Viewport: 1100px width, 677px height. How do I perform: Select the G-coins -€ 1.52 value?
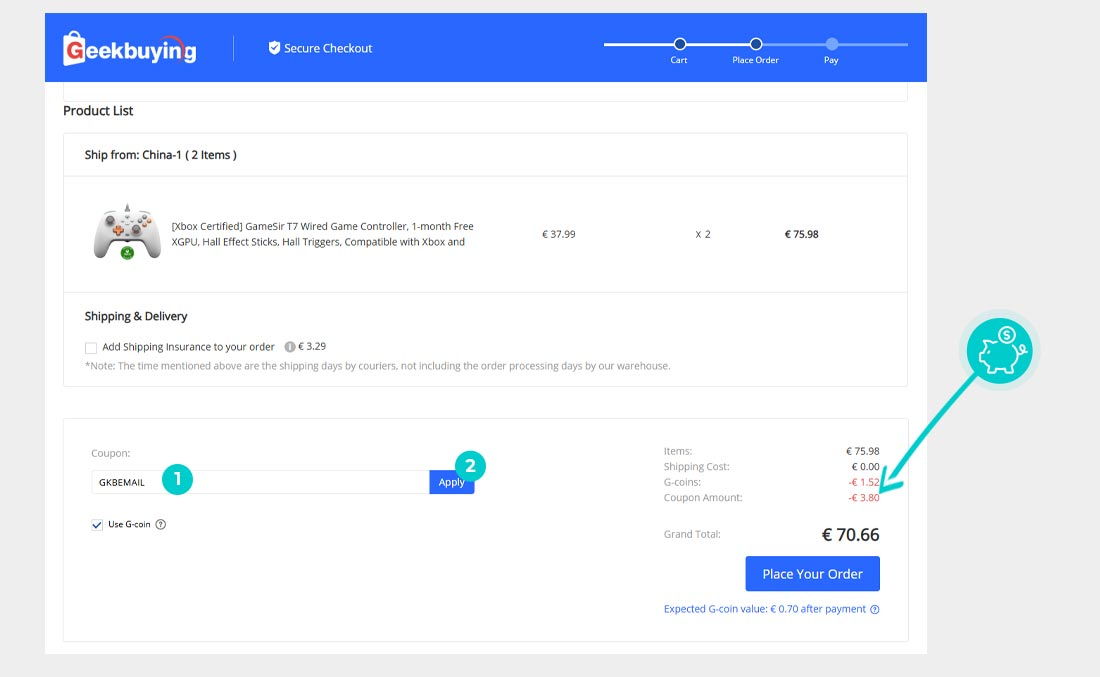click(x=864, y=483)
